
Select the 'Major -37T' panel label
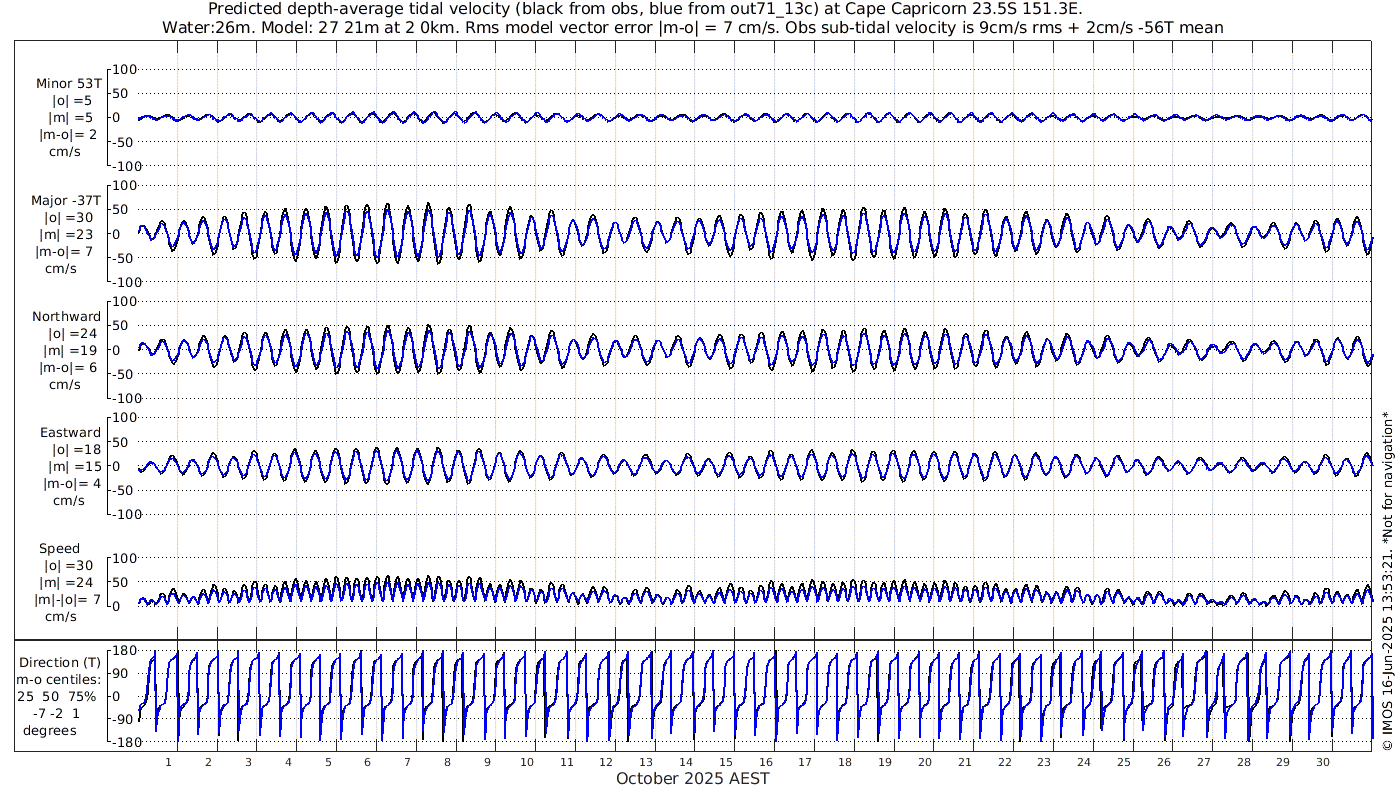pyautogui.click(x=66, y=201)
